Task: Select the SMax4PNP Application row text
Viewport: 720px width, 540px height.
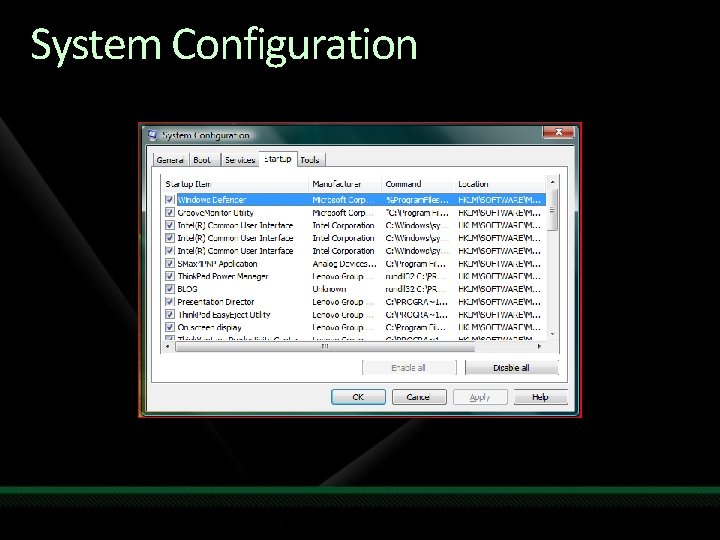Action: tap(217, 264)
